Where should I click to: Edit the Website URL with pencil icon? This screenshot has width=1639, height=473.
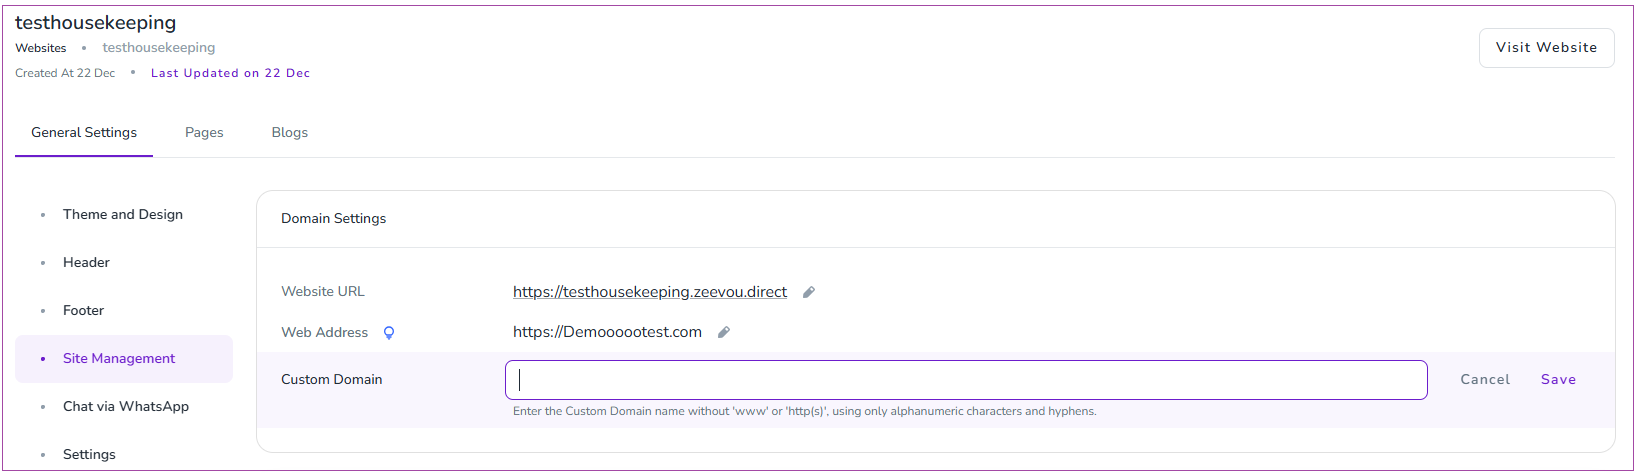[x=809, y=292]
